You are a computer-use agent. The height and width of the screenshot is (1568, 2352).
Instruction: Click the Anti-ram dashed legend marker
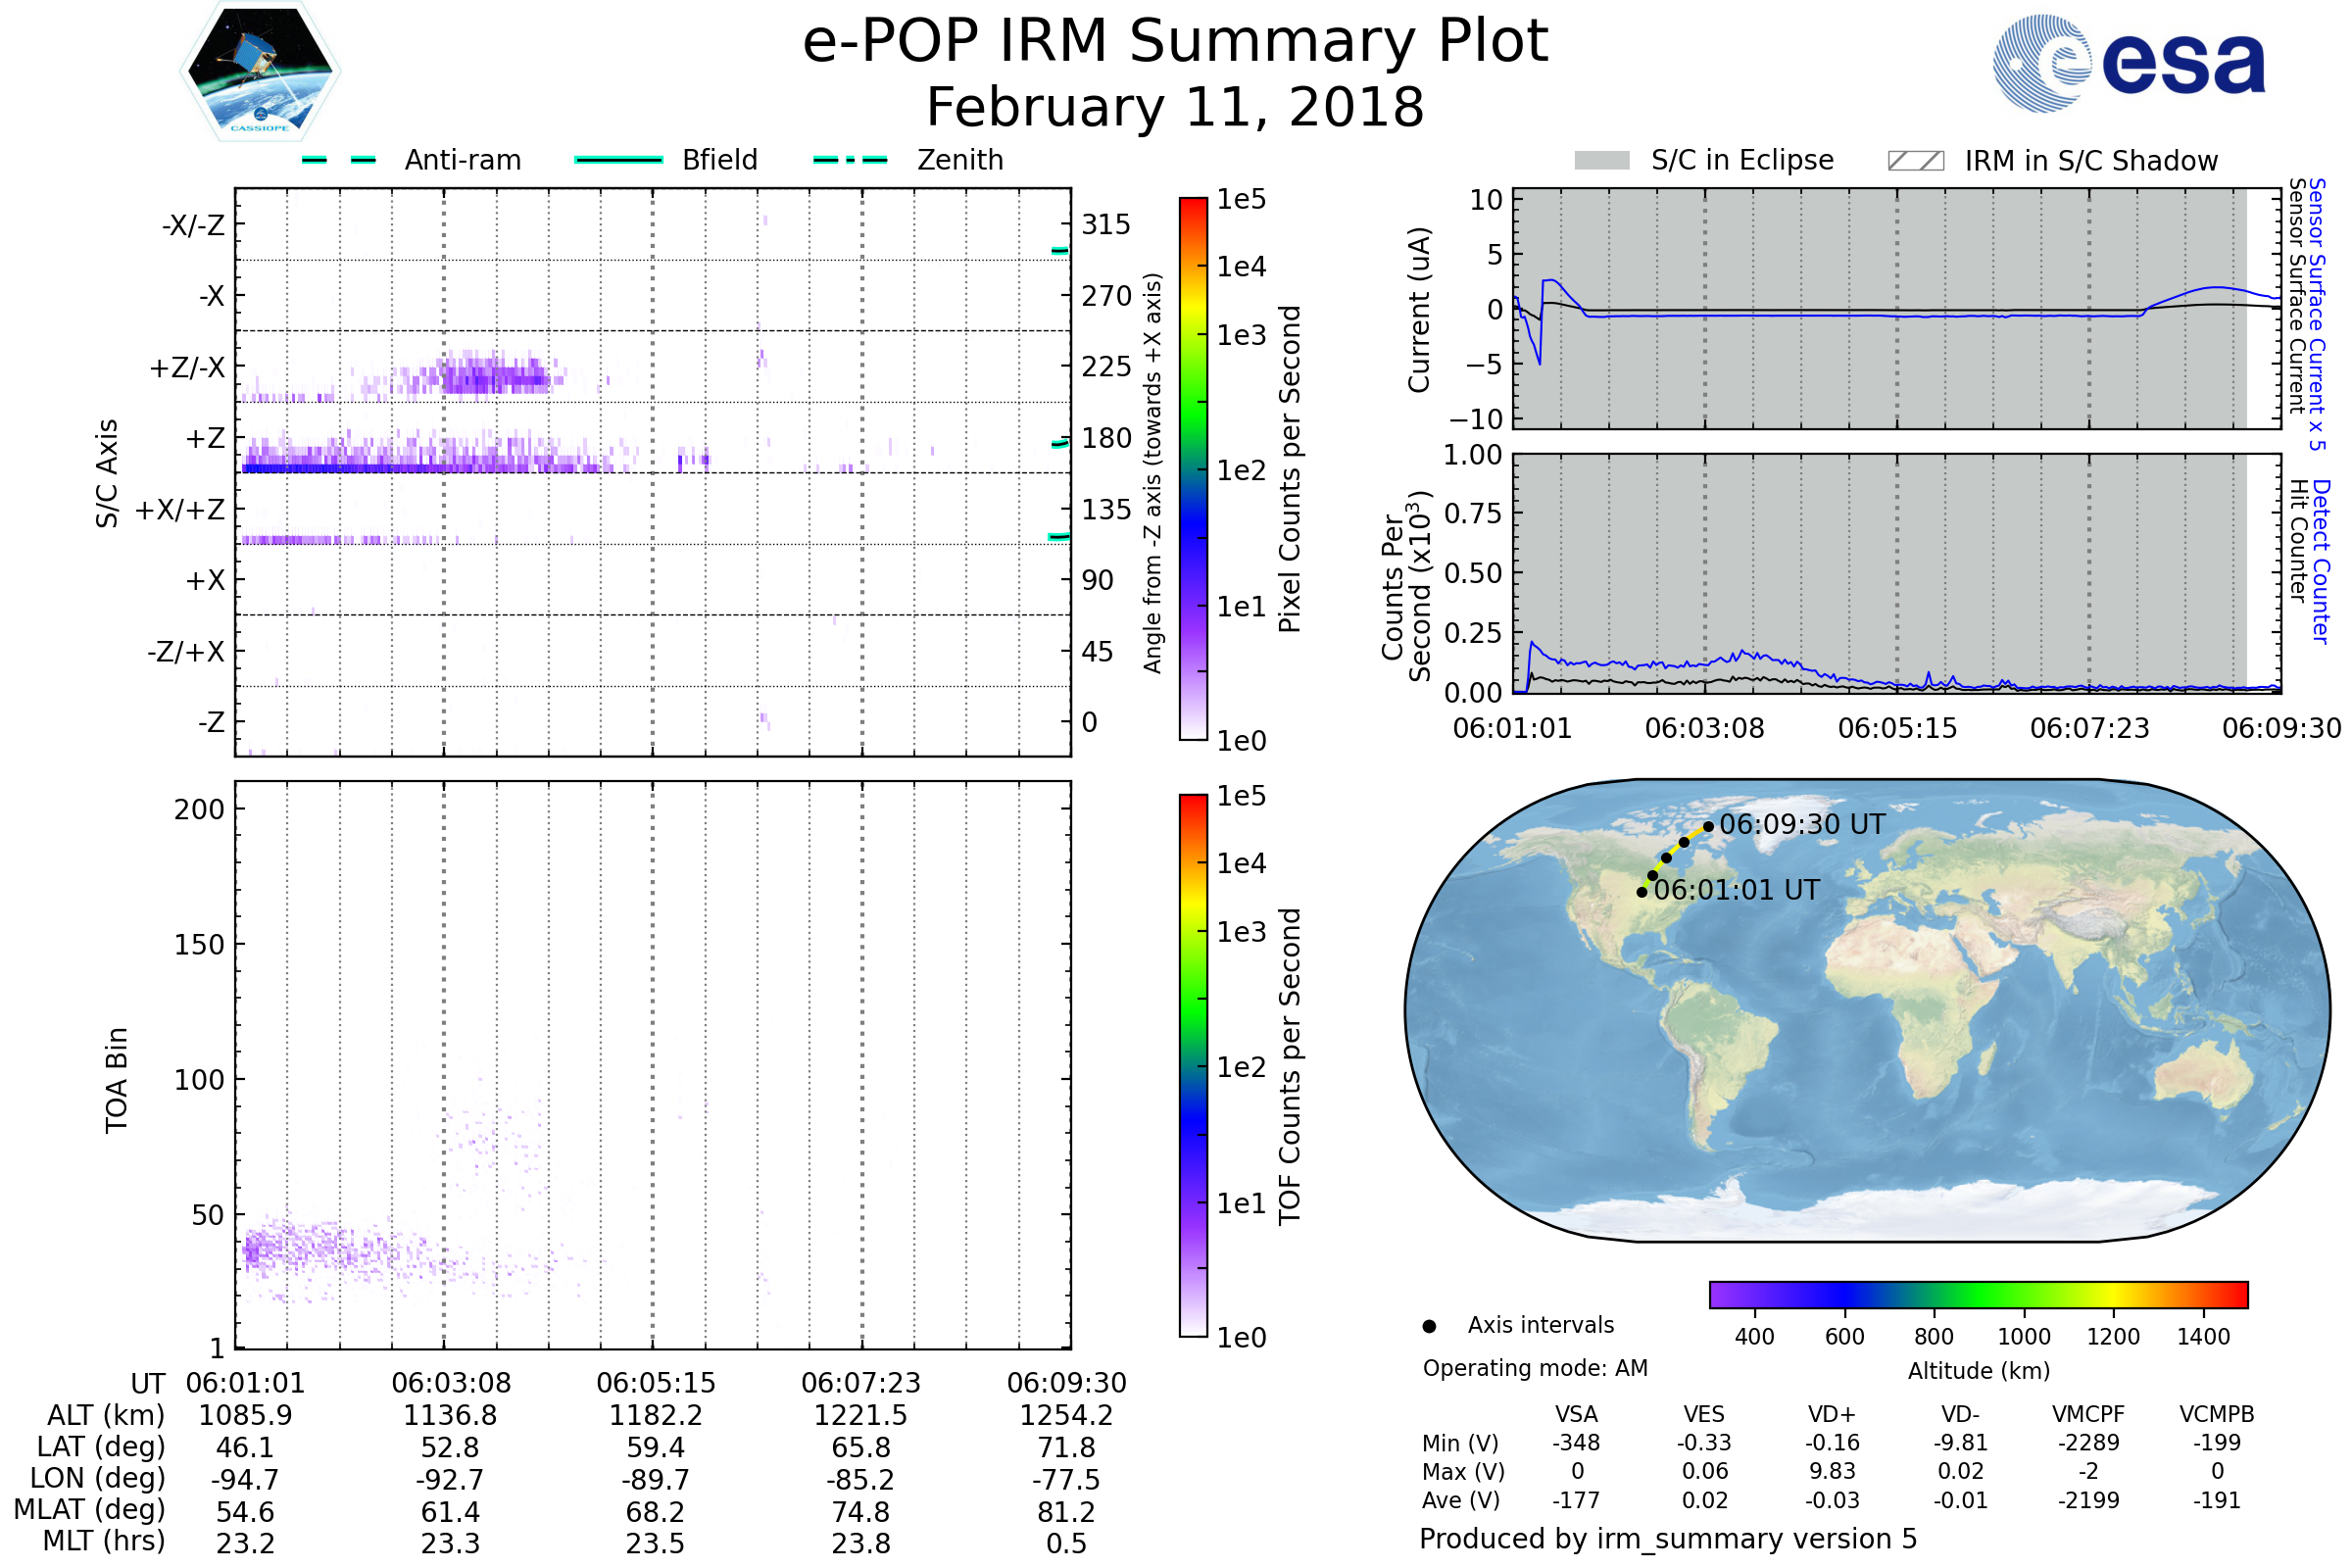[x=339, y=160]
